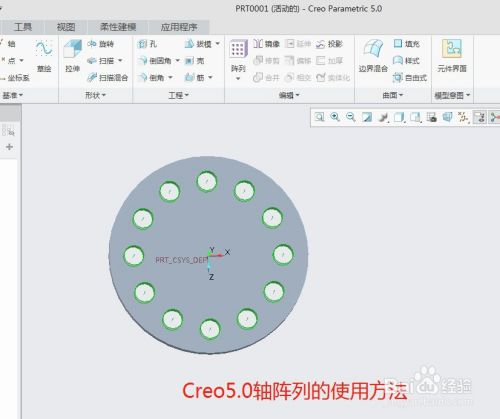Screen dimensions: 500x419
Task: Open the View Manager icon
Action: [432, 117]
